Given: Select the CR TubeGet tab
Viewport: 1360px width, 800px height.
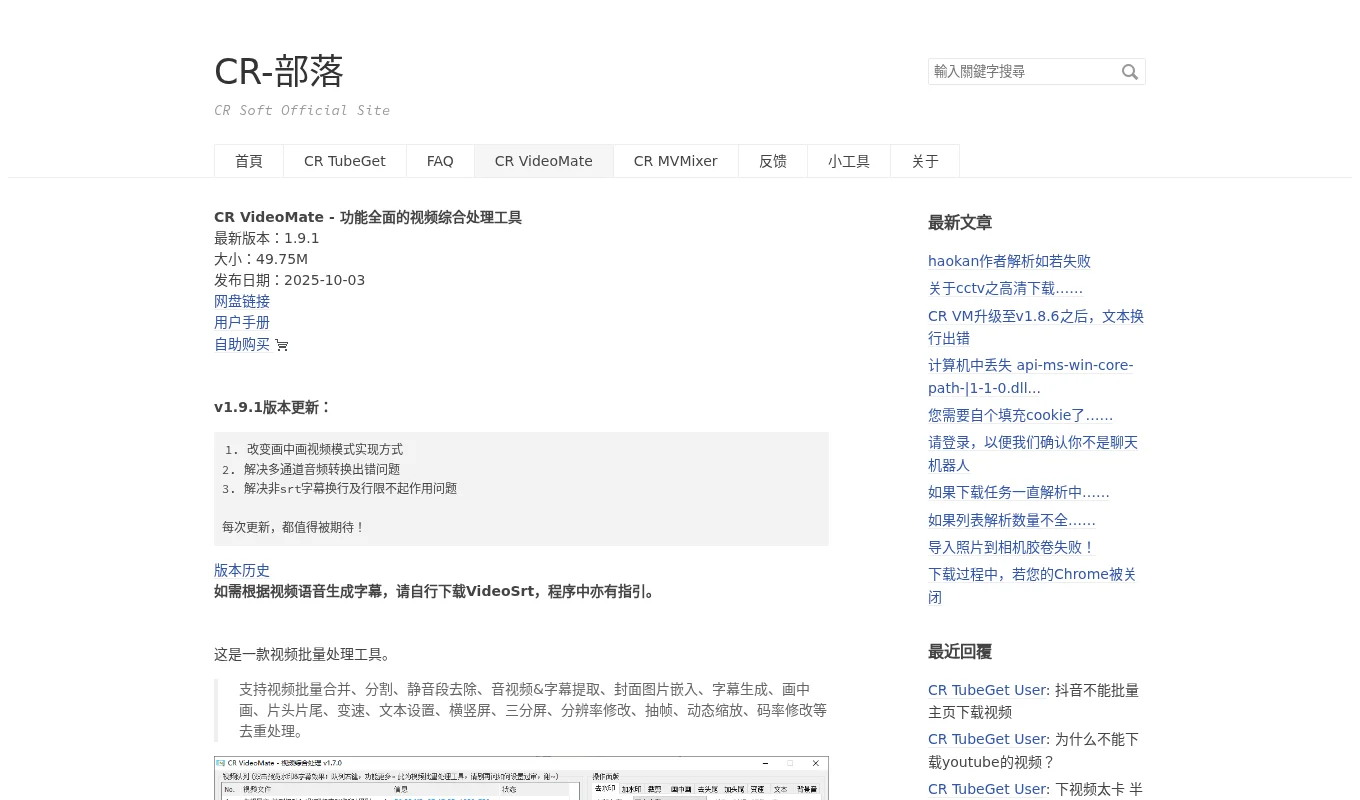Looking at the screenshot, I should 344,161.
